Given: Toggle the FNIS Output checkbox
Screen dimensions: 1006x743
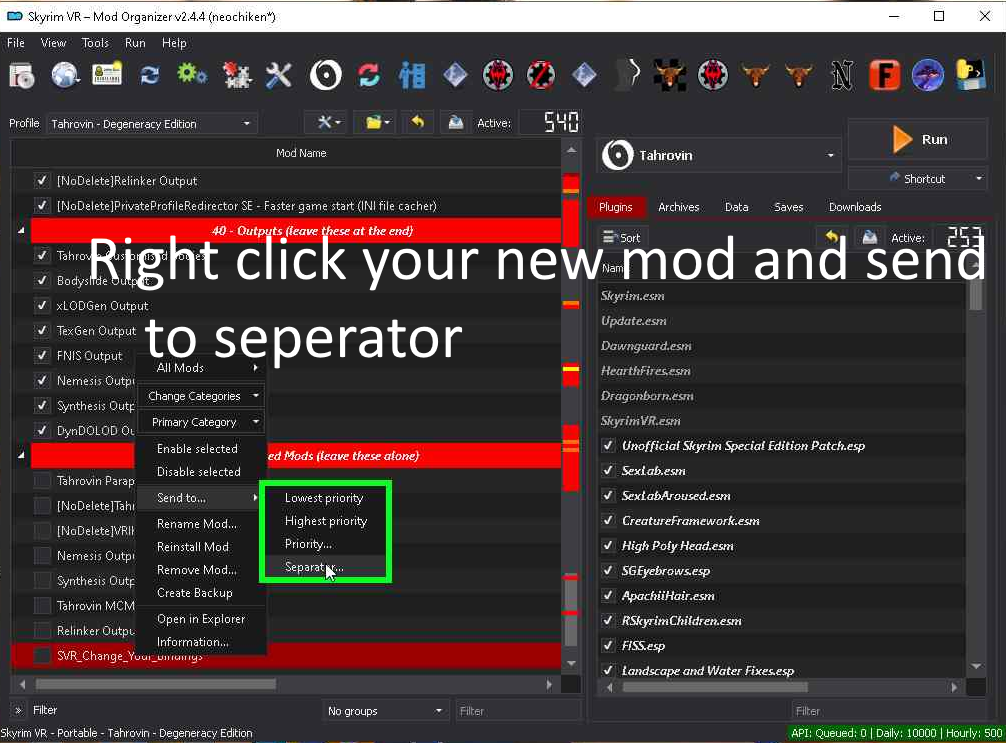Looking at the screenshot, I should click(42, 355).
